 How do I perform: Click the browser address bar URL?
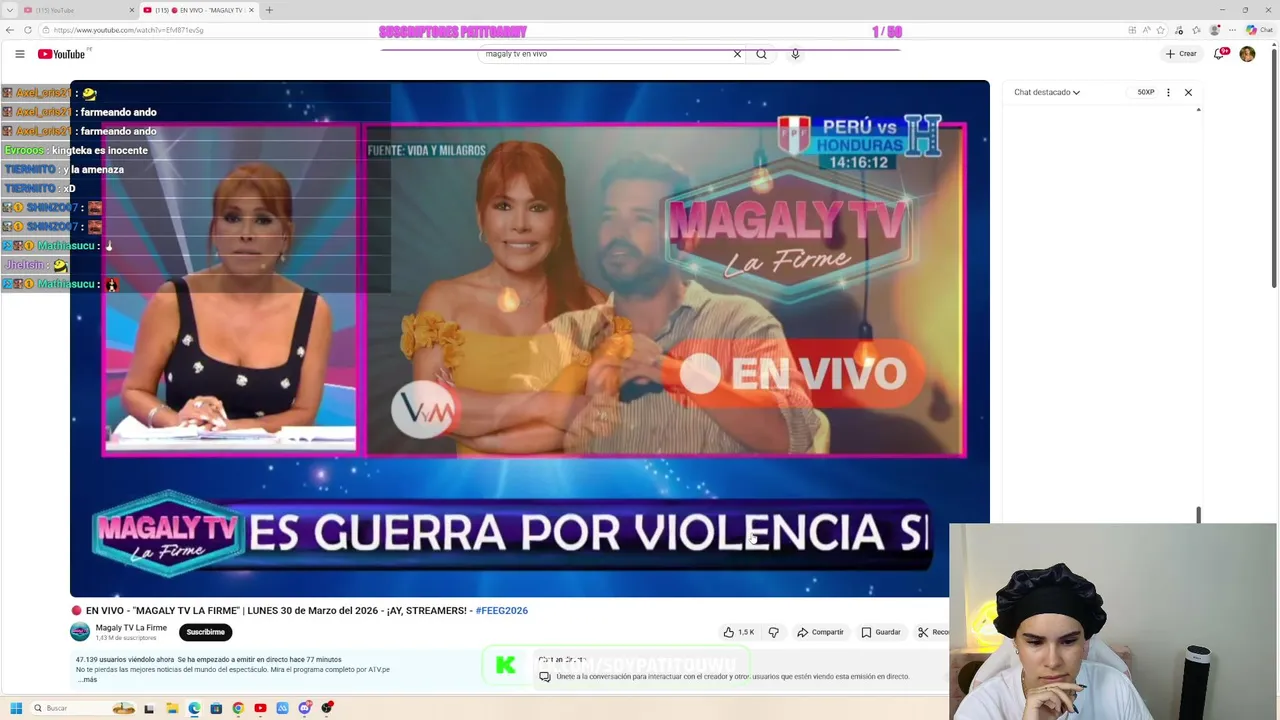128,30
